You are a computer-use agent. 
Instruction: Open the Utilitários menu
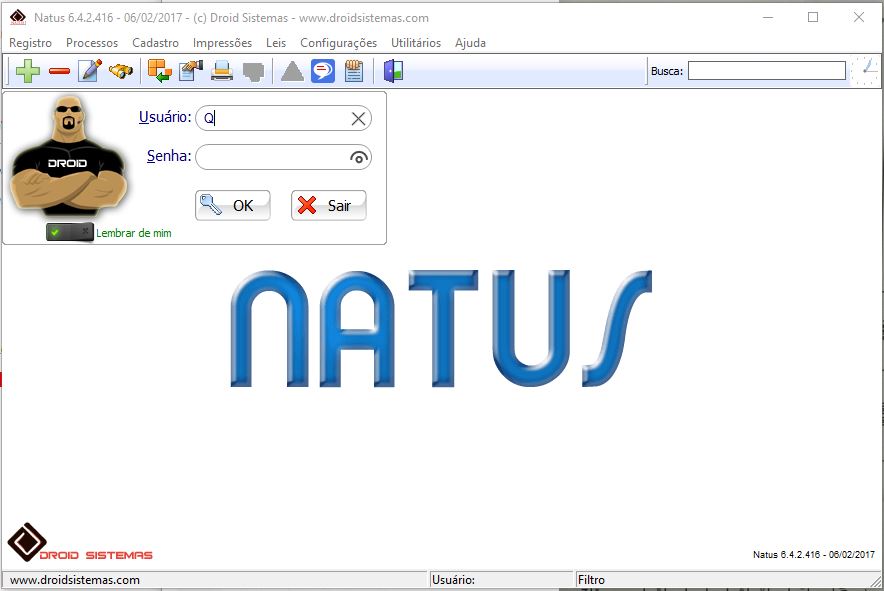[x=416, y=43]
